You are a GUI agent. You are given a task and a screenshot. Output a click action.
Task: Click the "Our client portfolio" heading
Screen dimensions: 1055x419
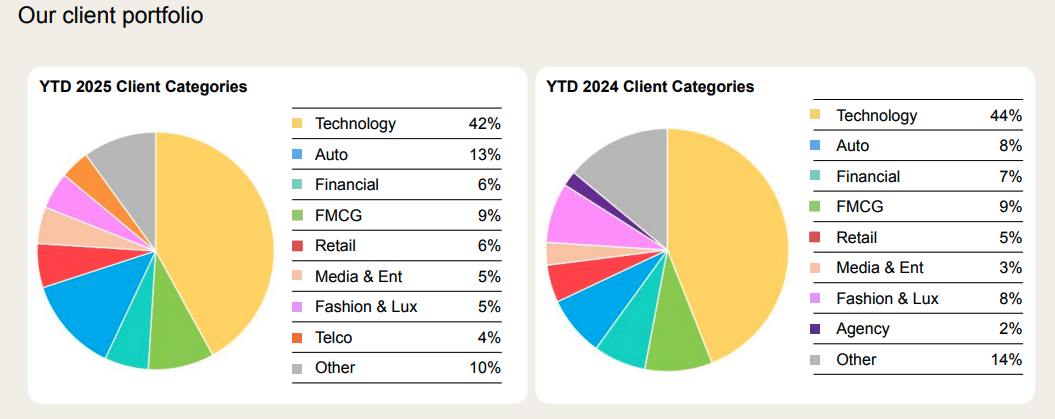(111, 17)
